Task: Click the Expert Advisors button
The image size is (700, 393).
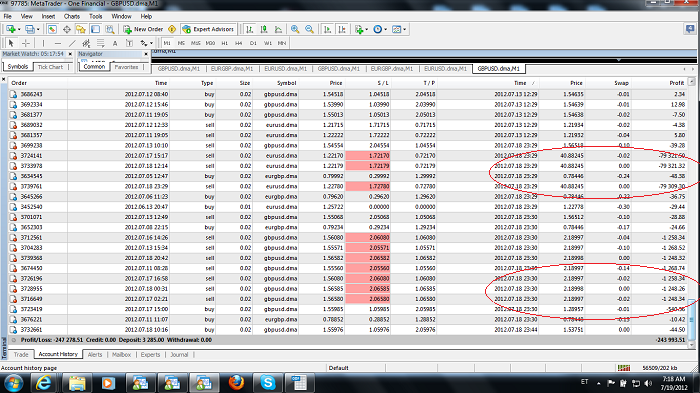Action: click(208, 29)
